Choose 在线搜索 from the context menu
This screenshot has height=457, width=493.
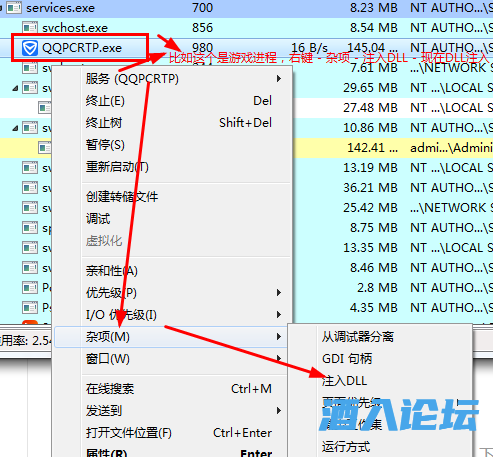point(172,389)
